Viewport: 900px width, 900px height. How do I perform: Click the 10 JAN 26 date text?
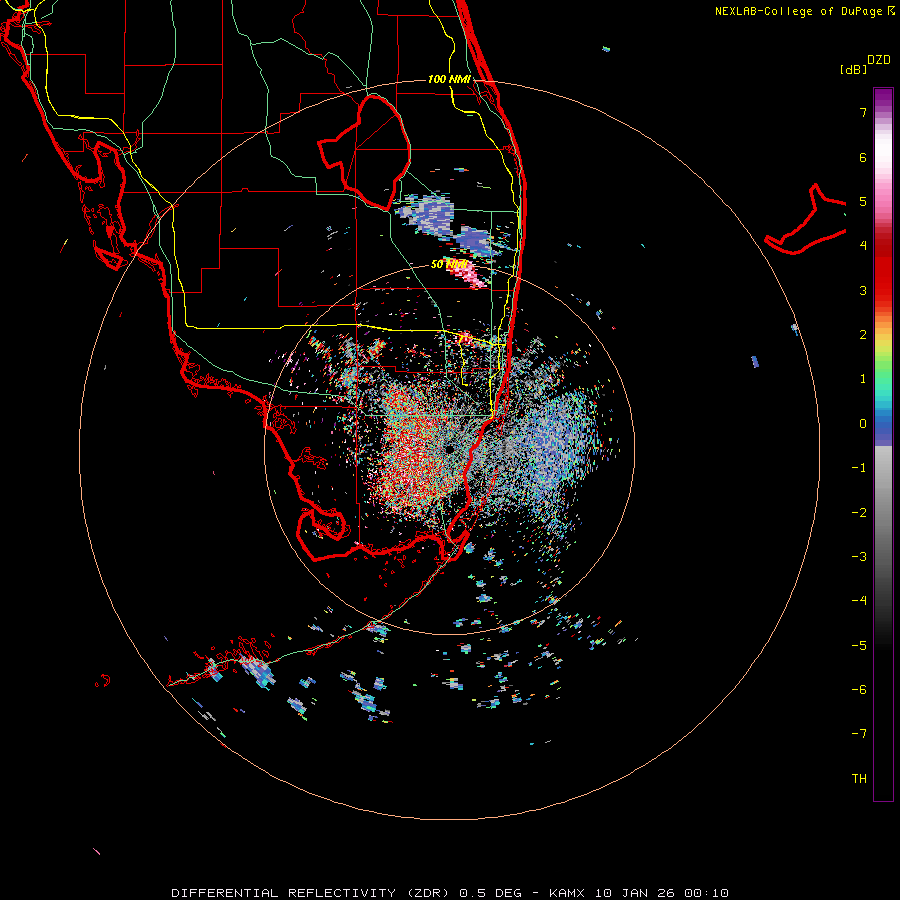pyautogui.click(x=636, y=893)
